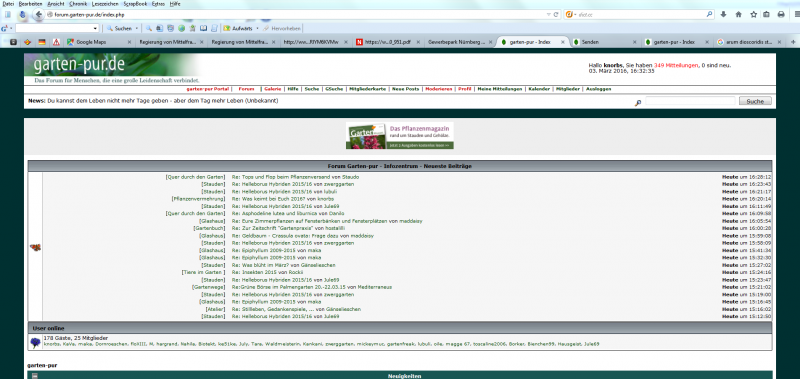Expand the Aufwärts dropdown arrow
This screenshot has width=800, height=379.
257,29
